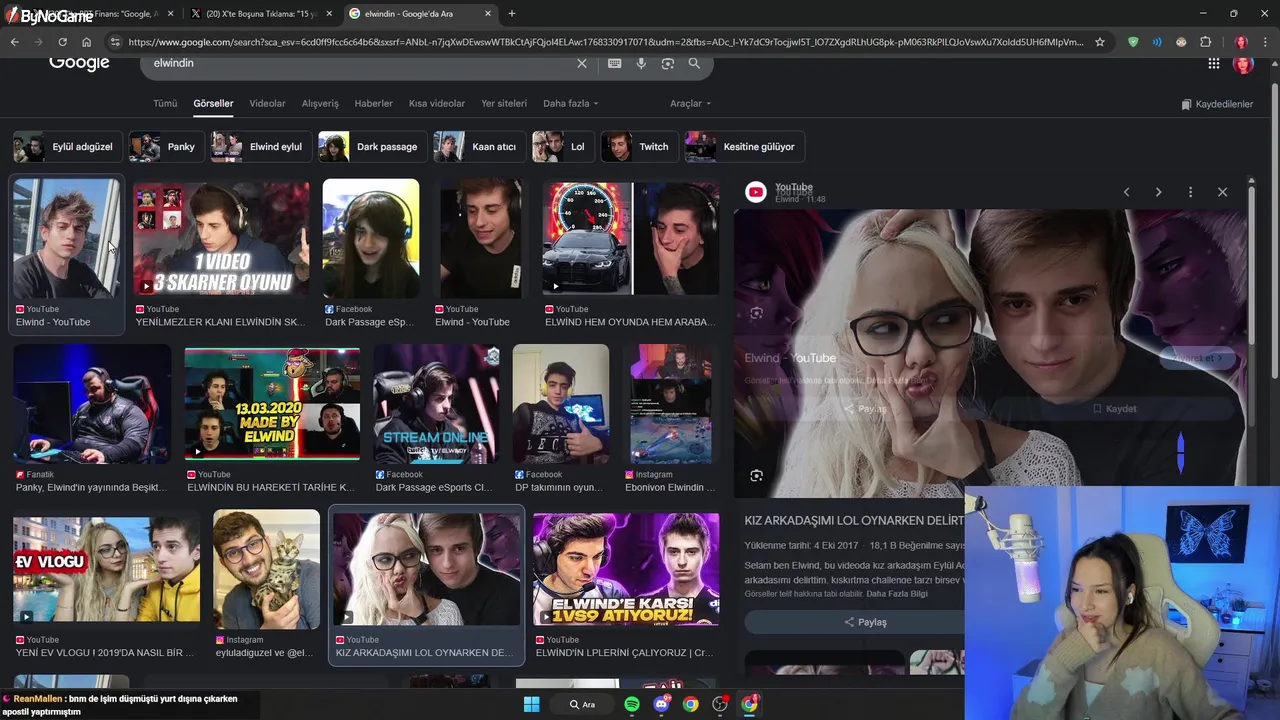Open the KIZ ARKADAŞIMI LOL OYNARKEN title link
The width and height of the screenshot is (1280, 720).
coord(854,521)
